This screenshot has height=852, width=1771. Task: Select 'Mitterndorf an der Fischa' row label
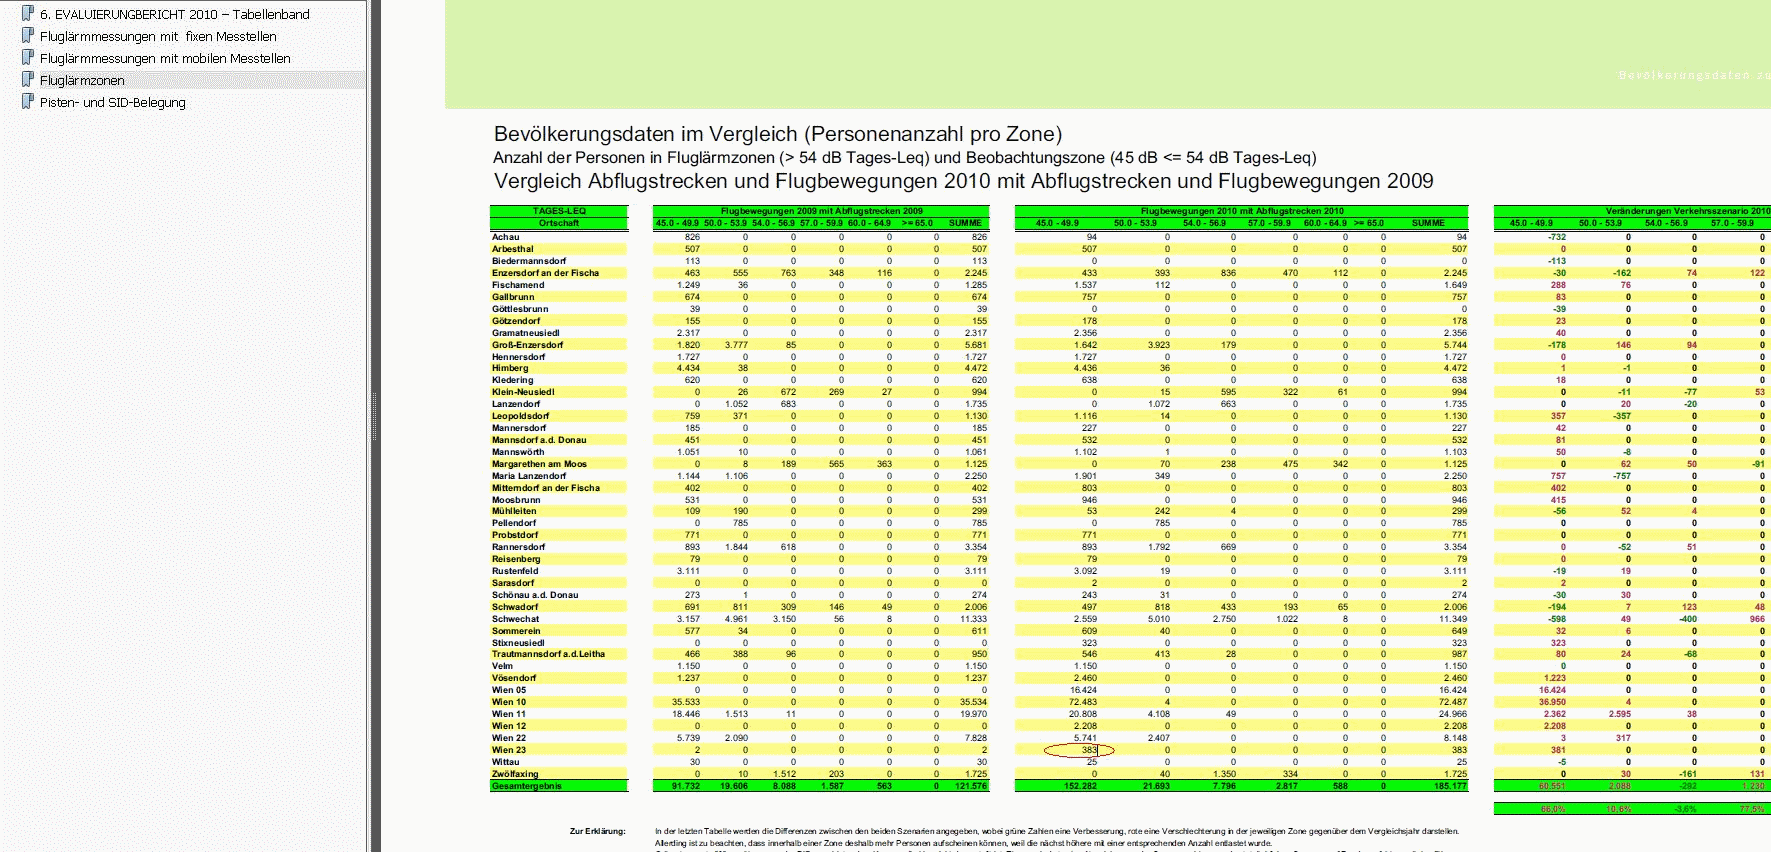click(x=546, y=488)
